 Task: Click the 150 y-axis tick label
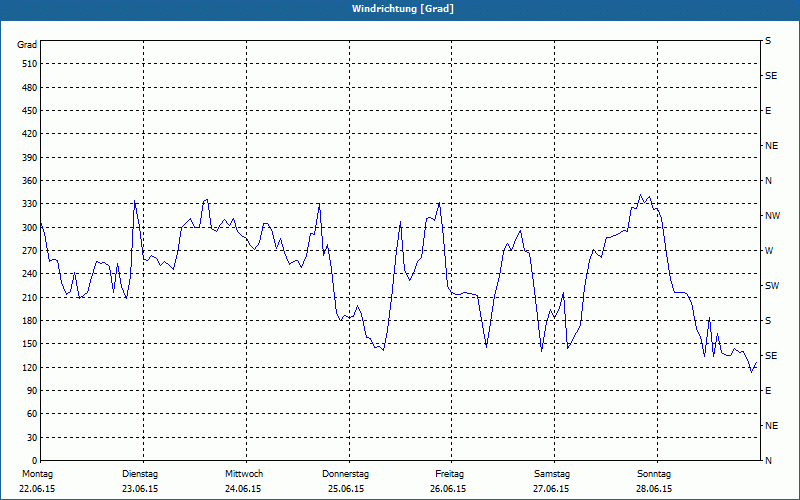[29, 344]
